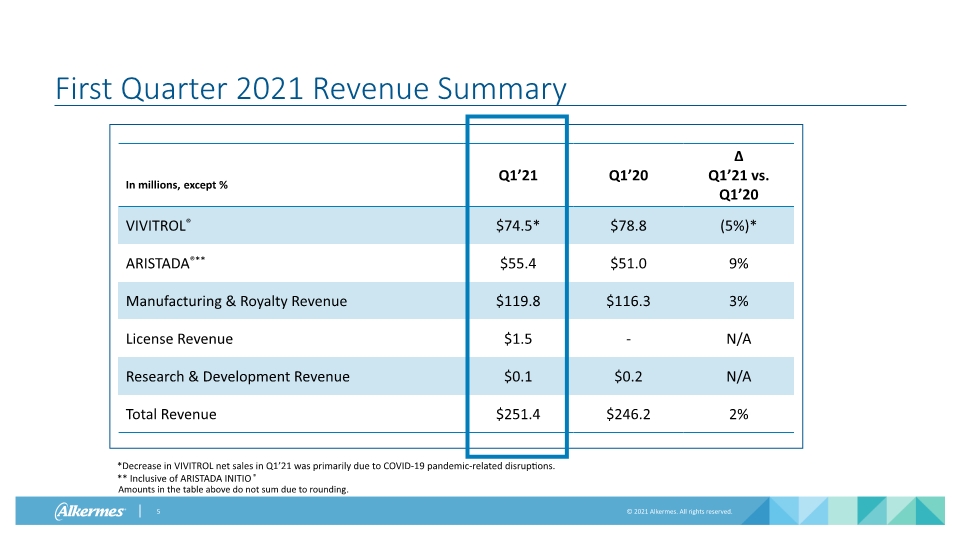The image size is (960, 540).
Task: Select the $55.4 ARISTADA value
Action: click(x=517, y=263)
